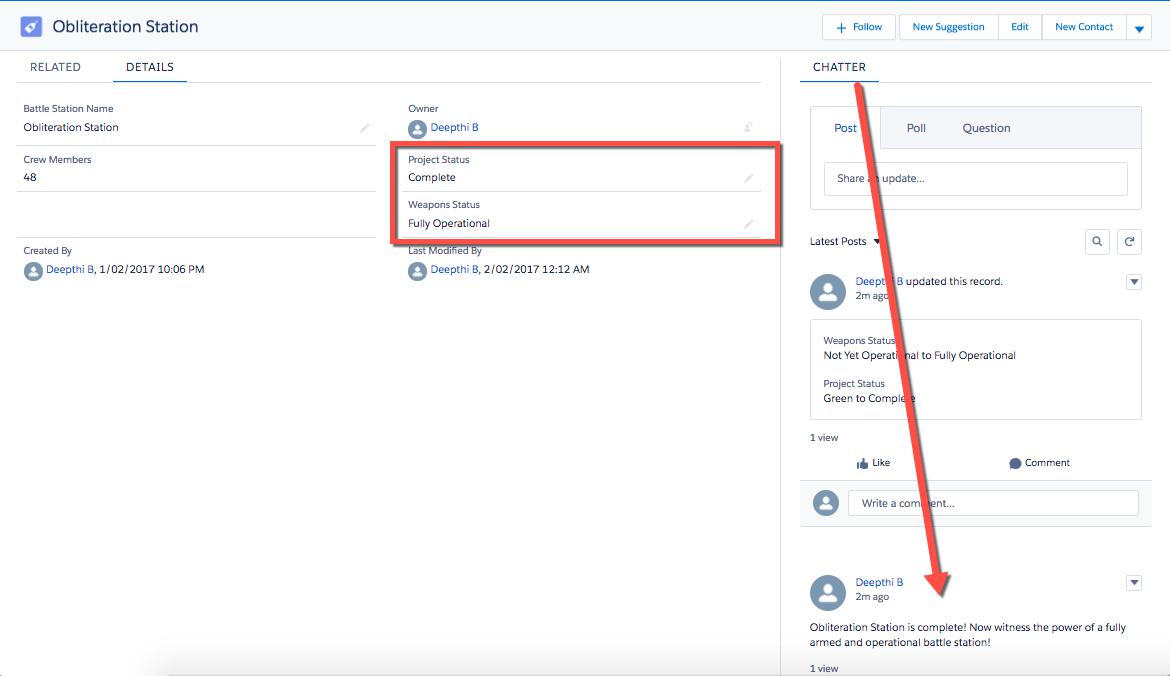Click the '1 view' count under record update

(x=824, y=438)
